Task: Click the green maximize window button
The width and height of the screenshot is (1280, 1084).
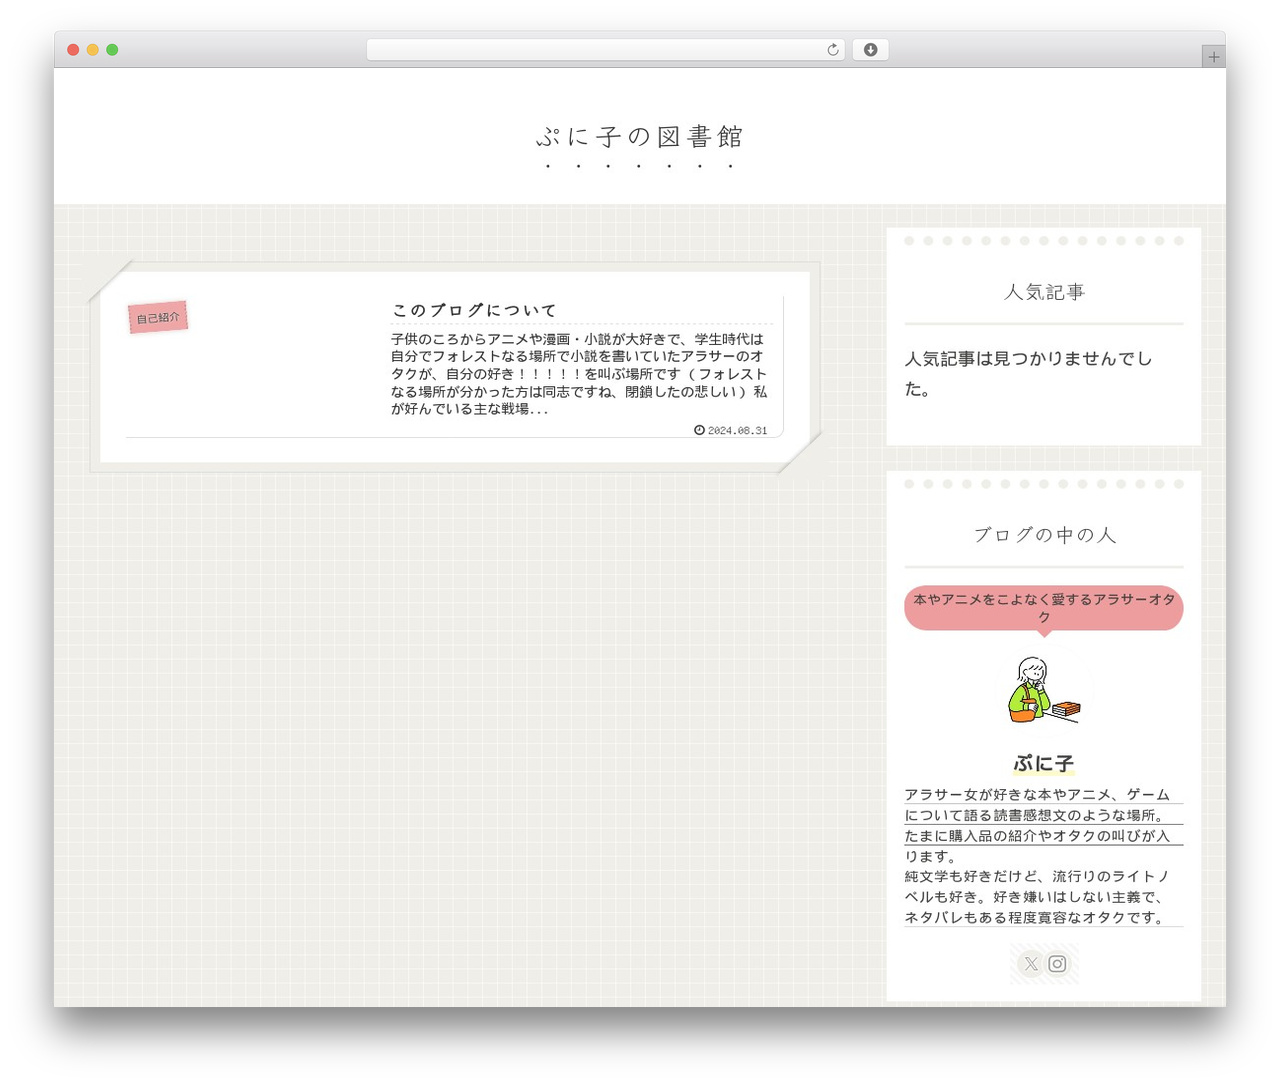Action: (112, 50)
